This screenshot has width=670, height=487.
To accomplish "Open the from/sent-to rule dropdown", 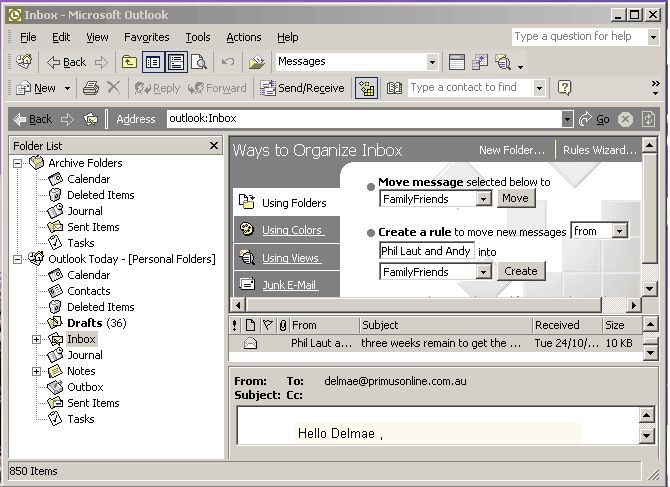I will [619, 231].
